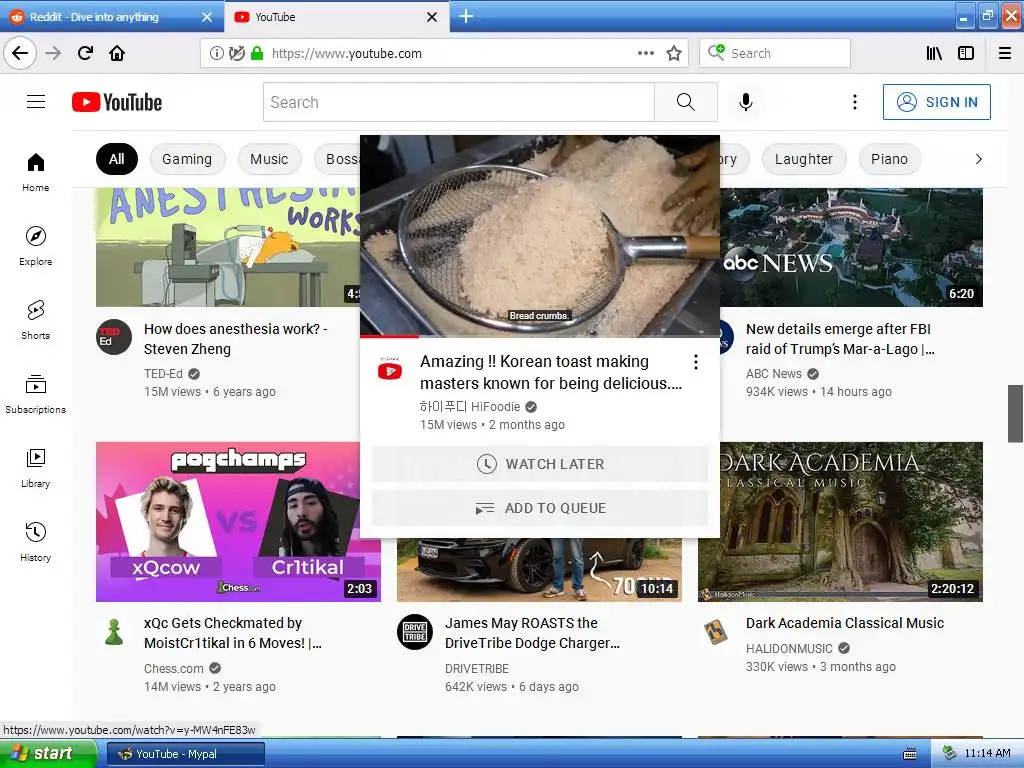Open Explore in sidebar
This screenshot has width=1024, height=768.
pos(36,246)
